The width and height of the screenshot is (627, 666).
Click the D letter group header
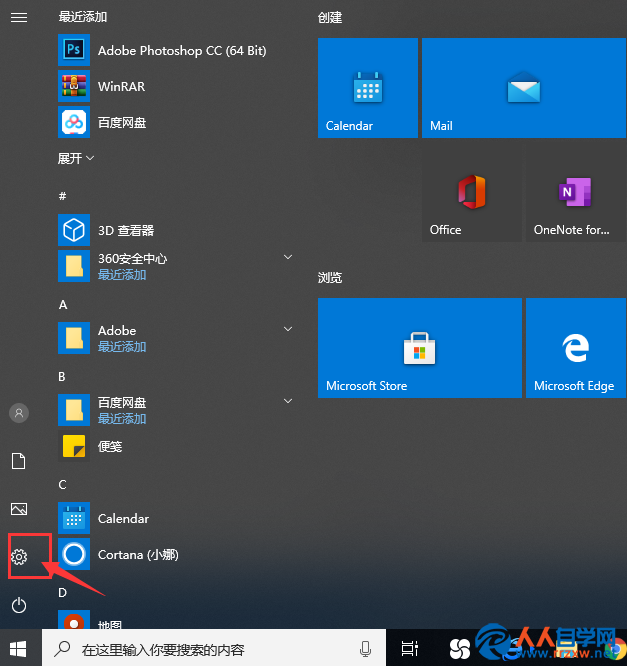pyautogui.click(x=62, y=593)
